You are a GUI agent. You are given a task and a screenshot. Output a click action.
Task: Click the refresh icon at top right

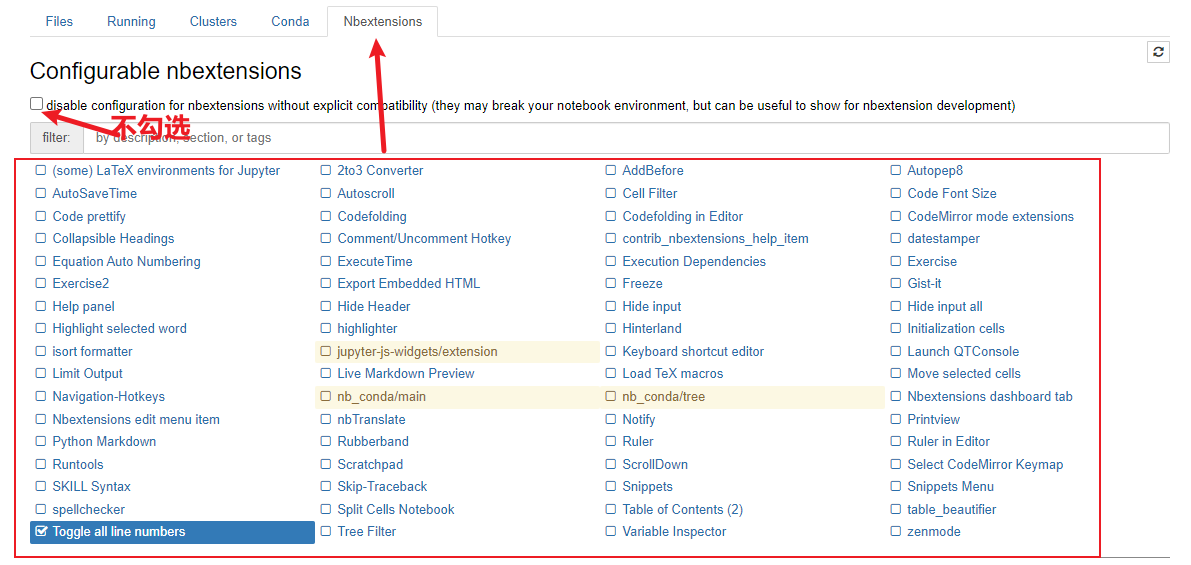click(1158, 52)
